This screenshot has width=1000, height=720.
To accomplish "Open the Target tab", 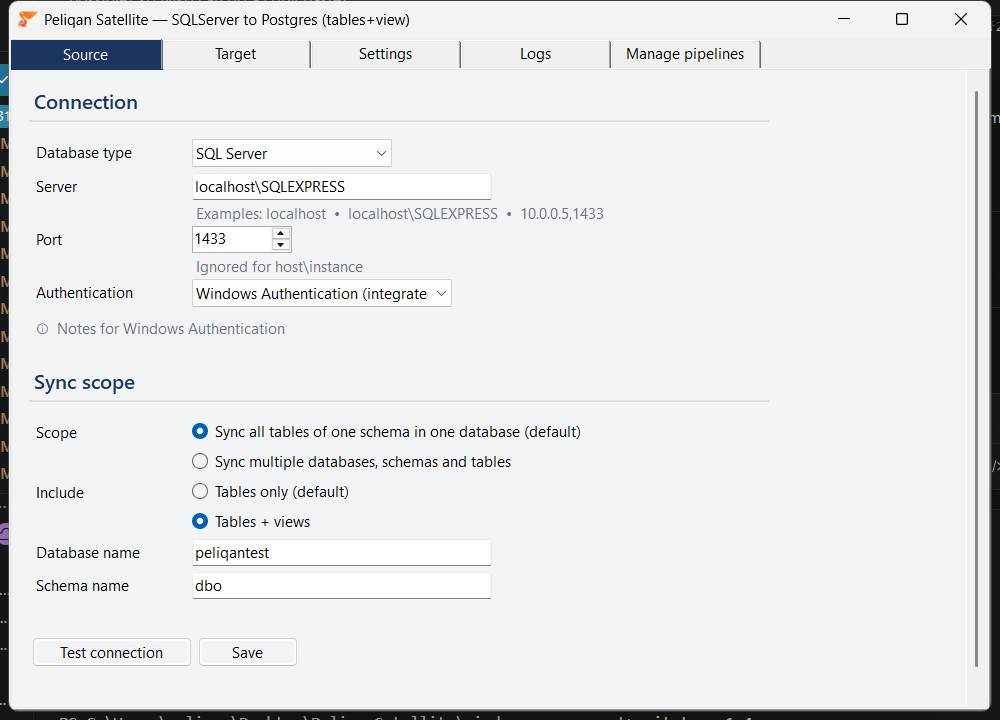I will (x=236, y=54).
